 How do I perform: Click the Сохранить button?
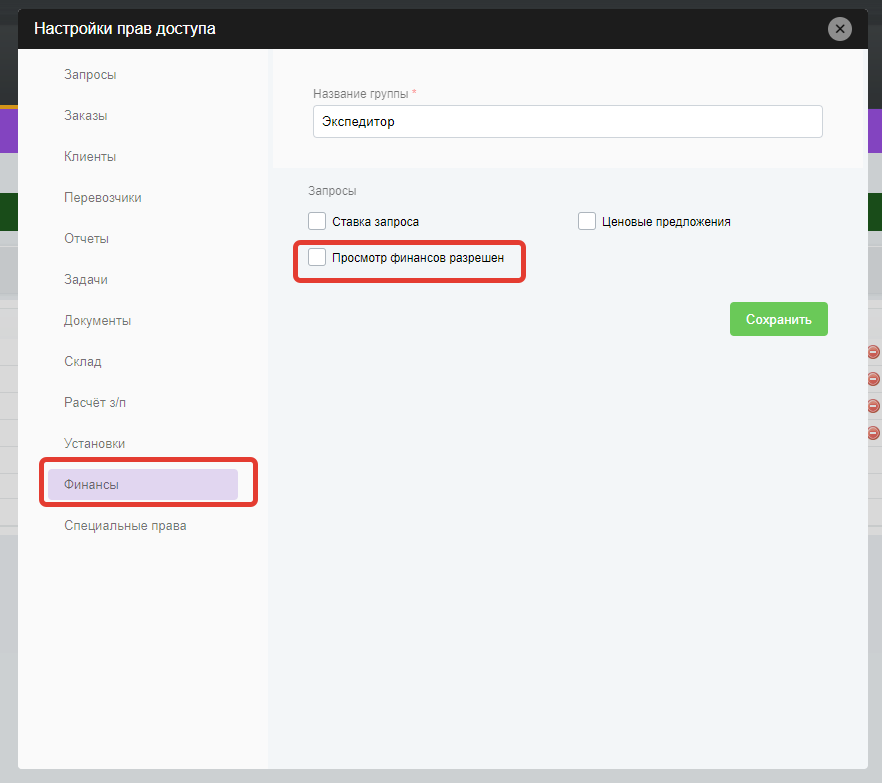pyautogui.click(x=778, y=319)
